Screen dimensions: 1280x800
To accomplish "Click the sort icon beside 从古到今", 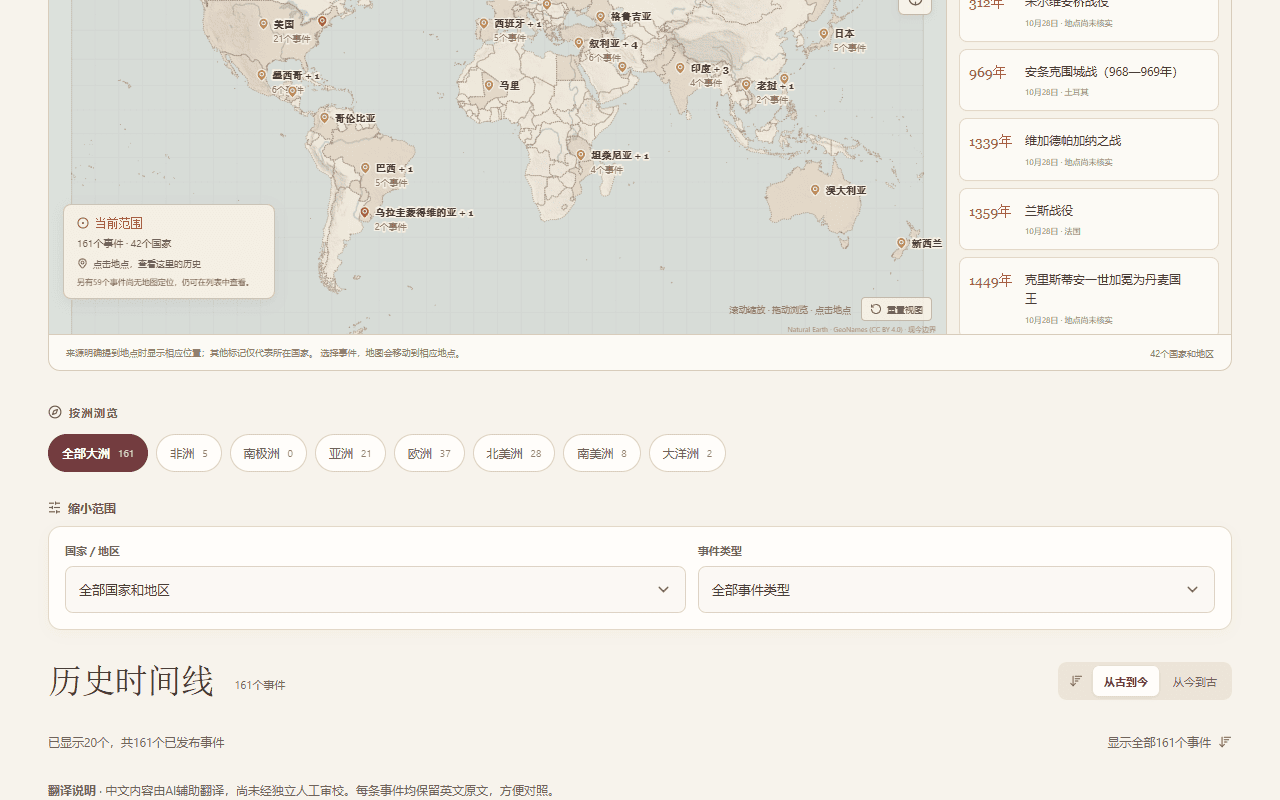I will pyautogui.click(x=1076, y=681).
